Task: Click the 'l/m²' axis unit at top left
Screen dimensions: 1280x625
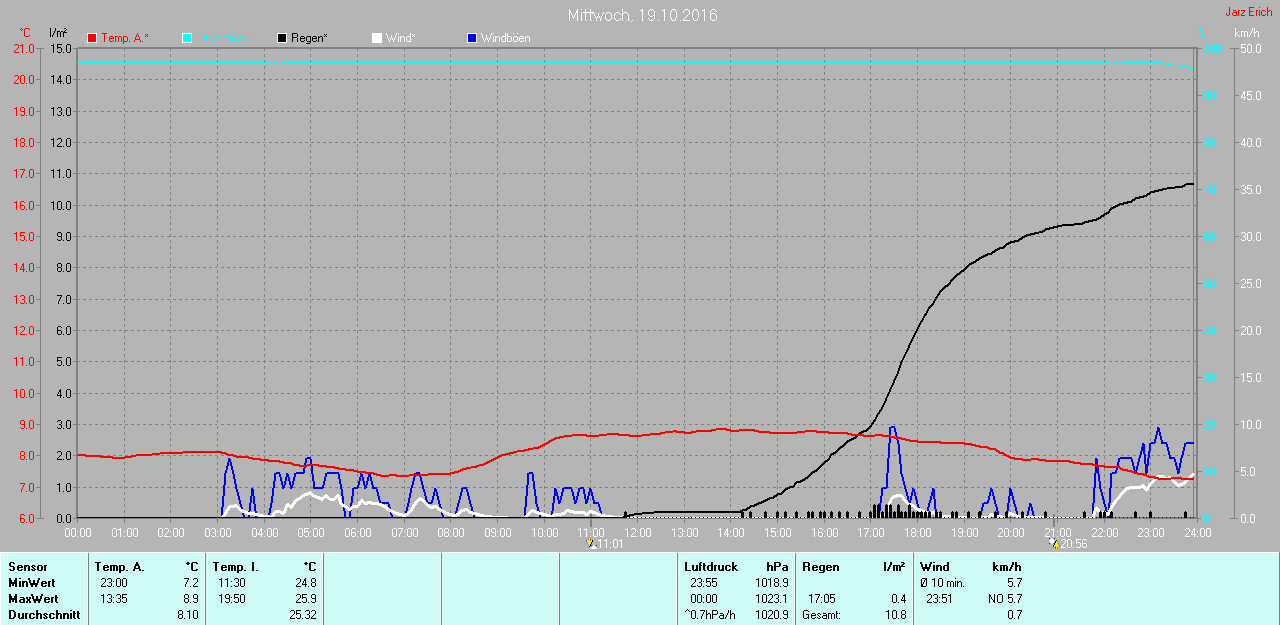Action: coord(58,33)
